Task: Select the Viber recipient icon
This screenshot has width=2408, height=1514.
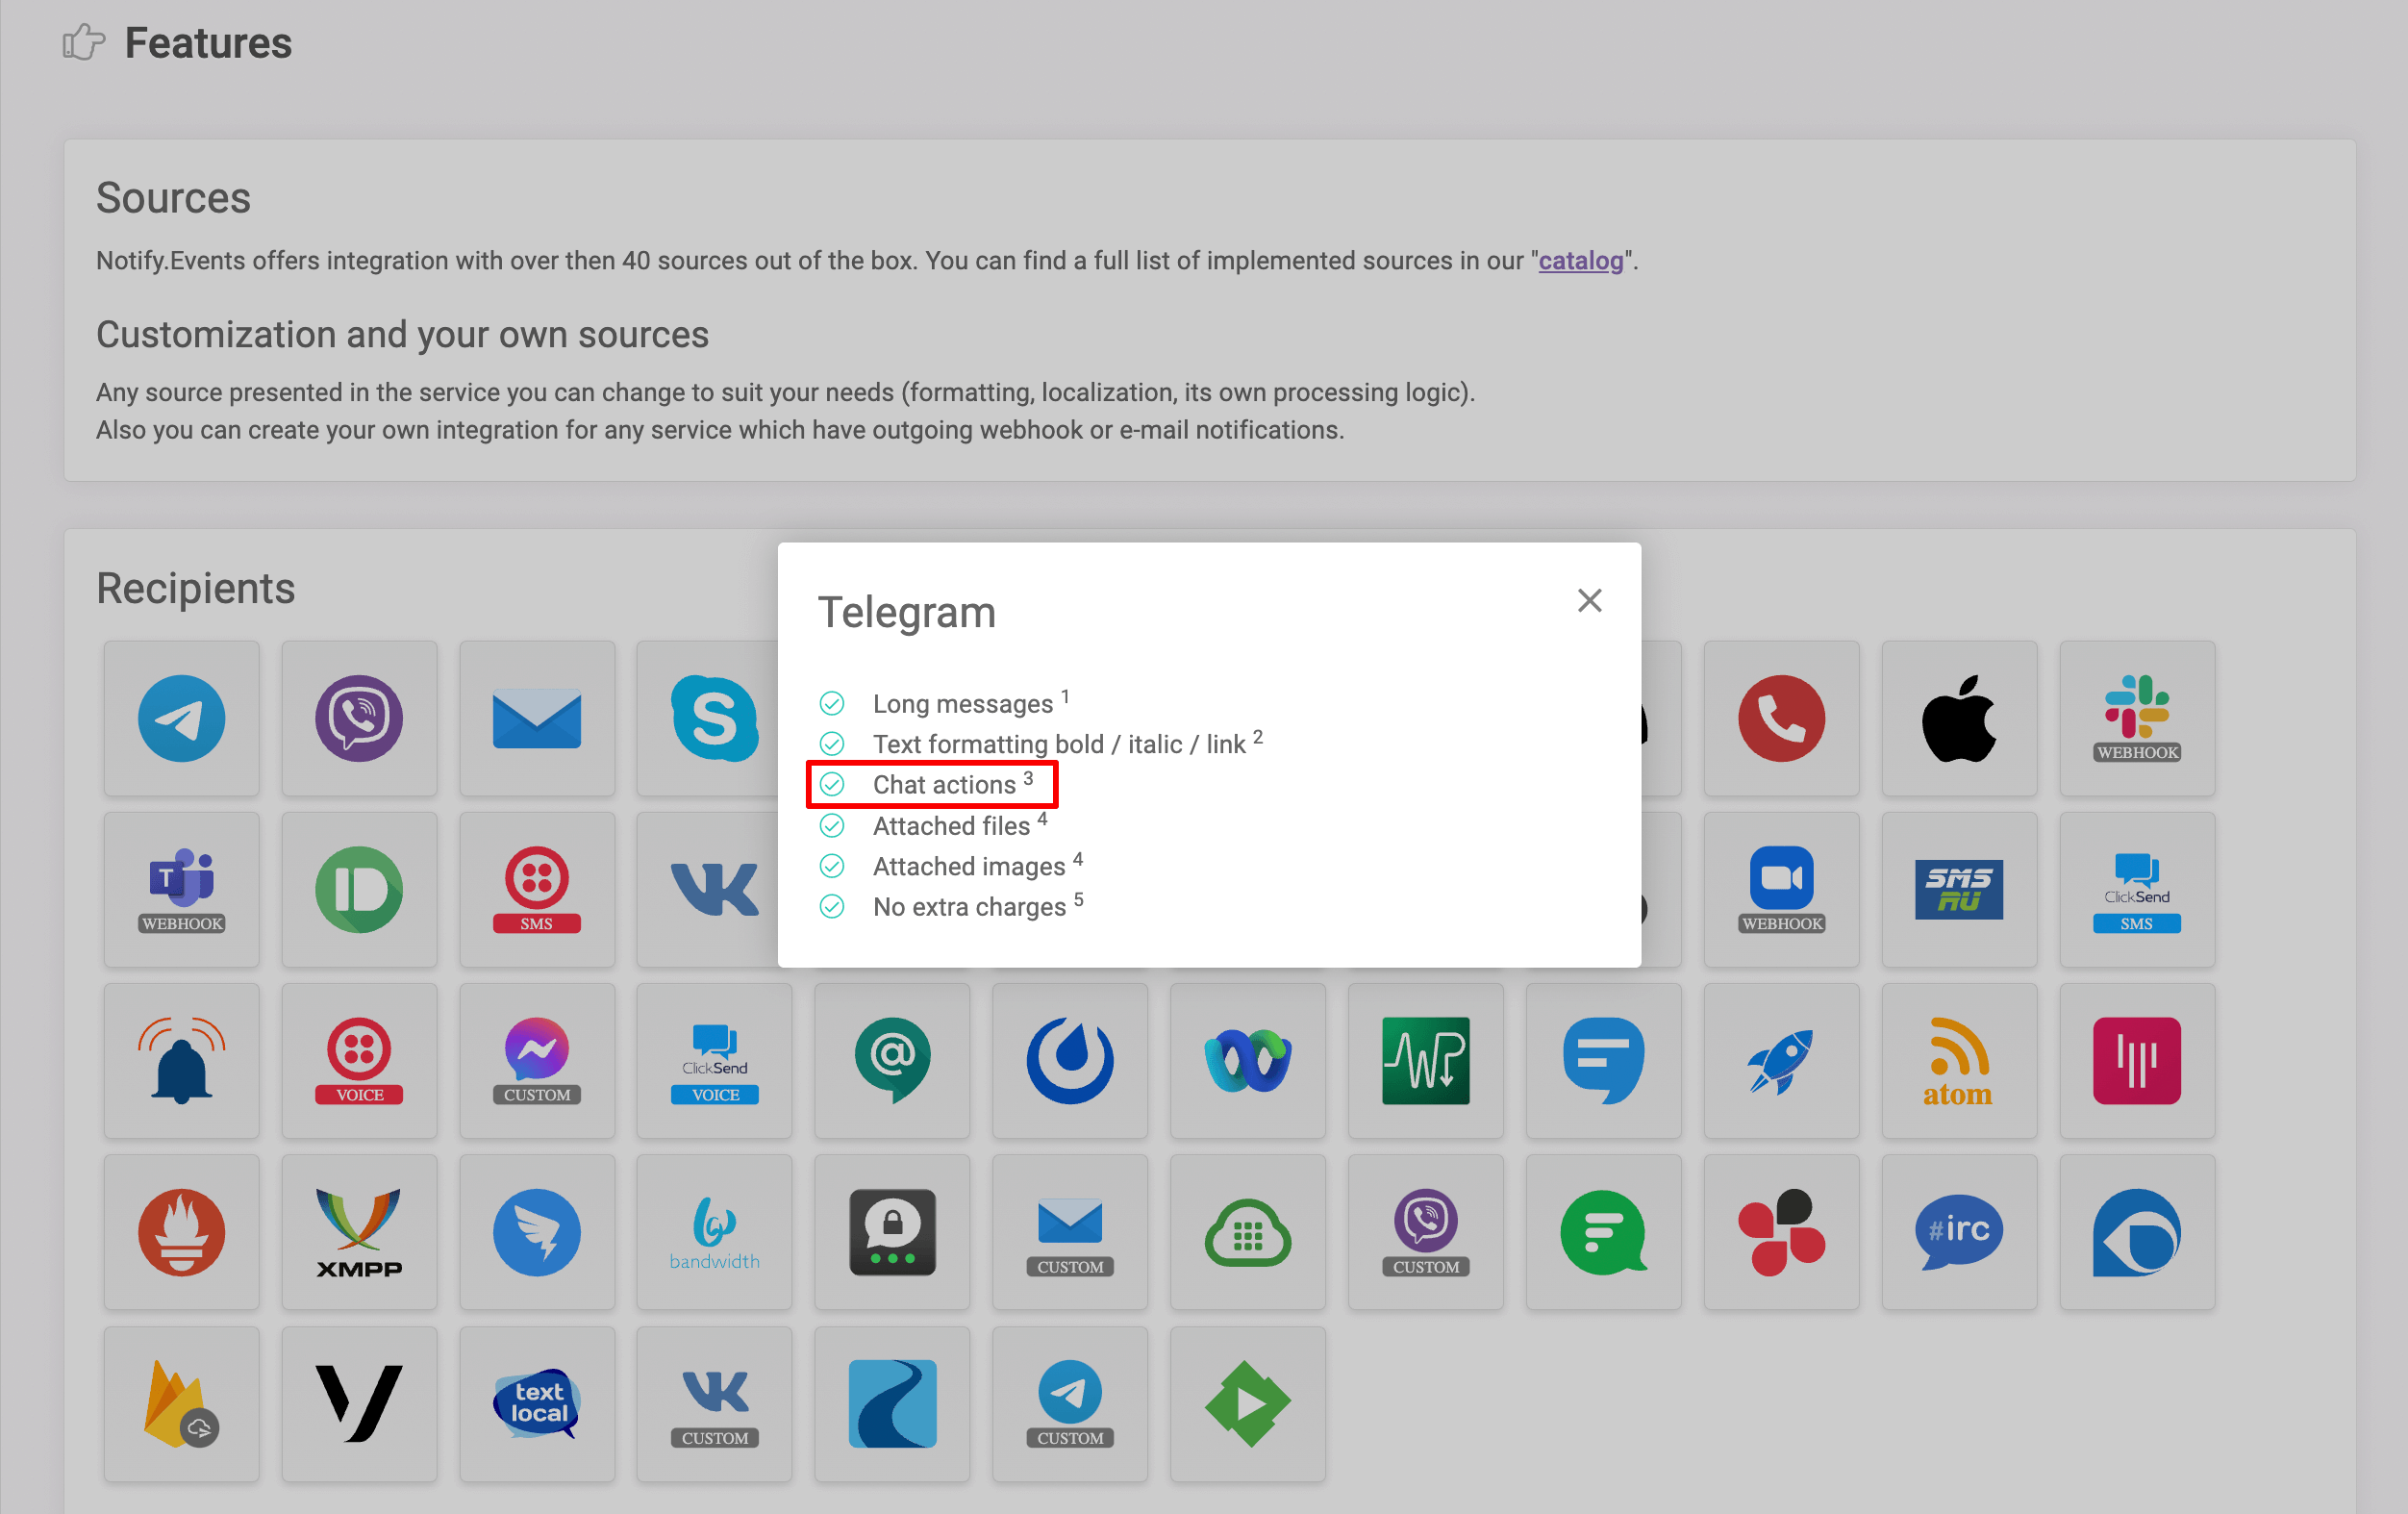Action: tap(359, 718)
